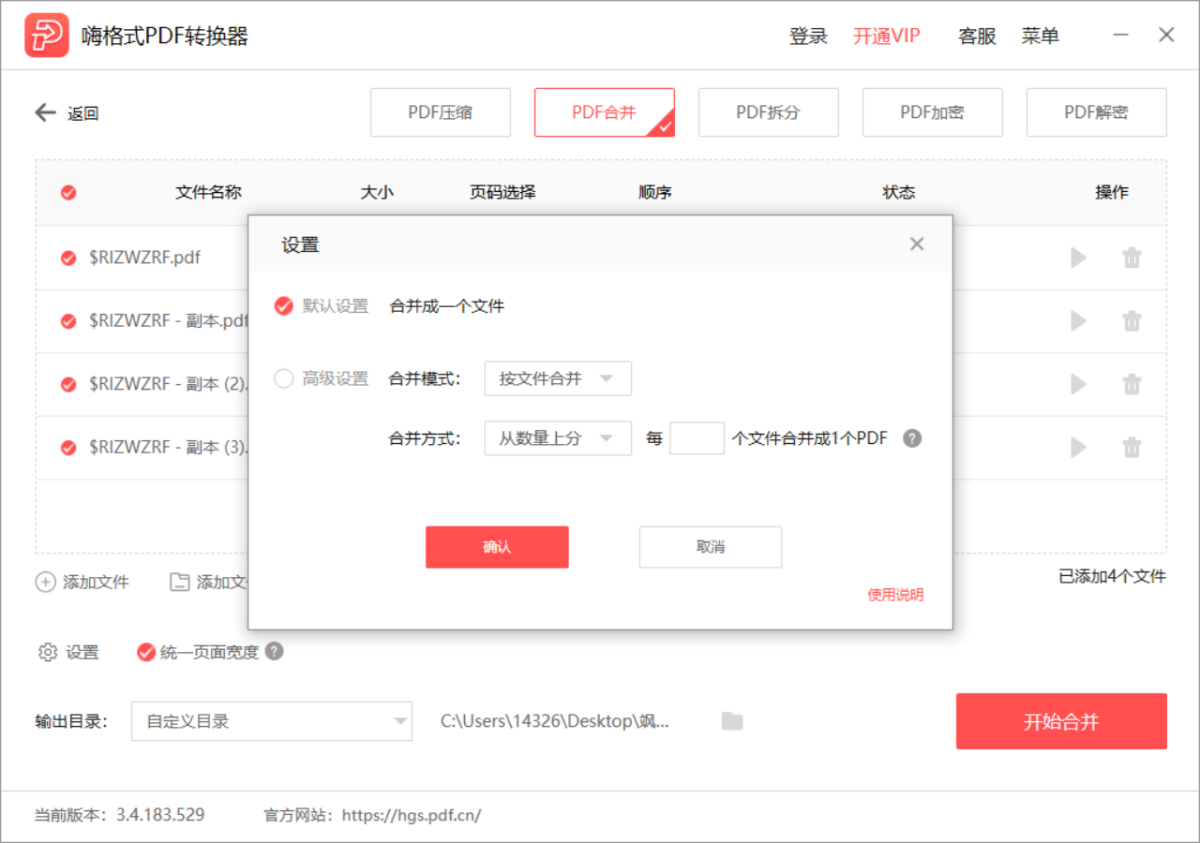Open the output folder via folder icon
Image resolution: width=1200 pixels, height=843 pixels.
732,721
